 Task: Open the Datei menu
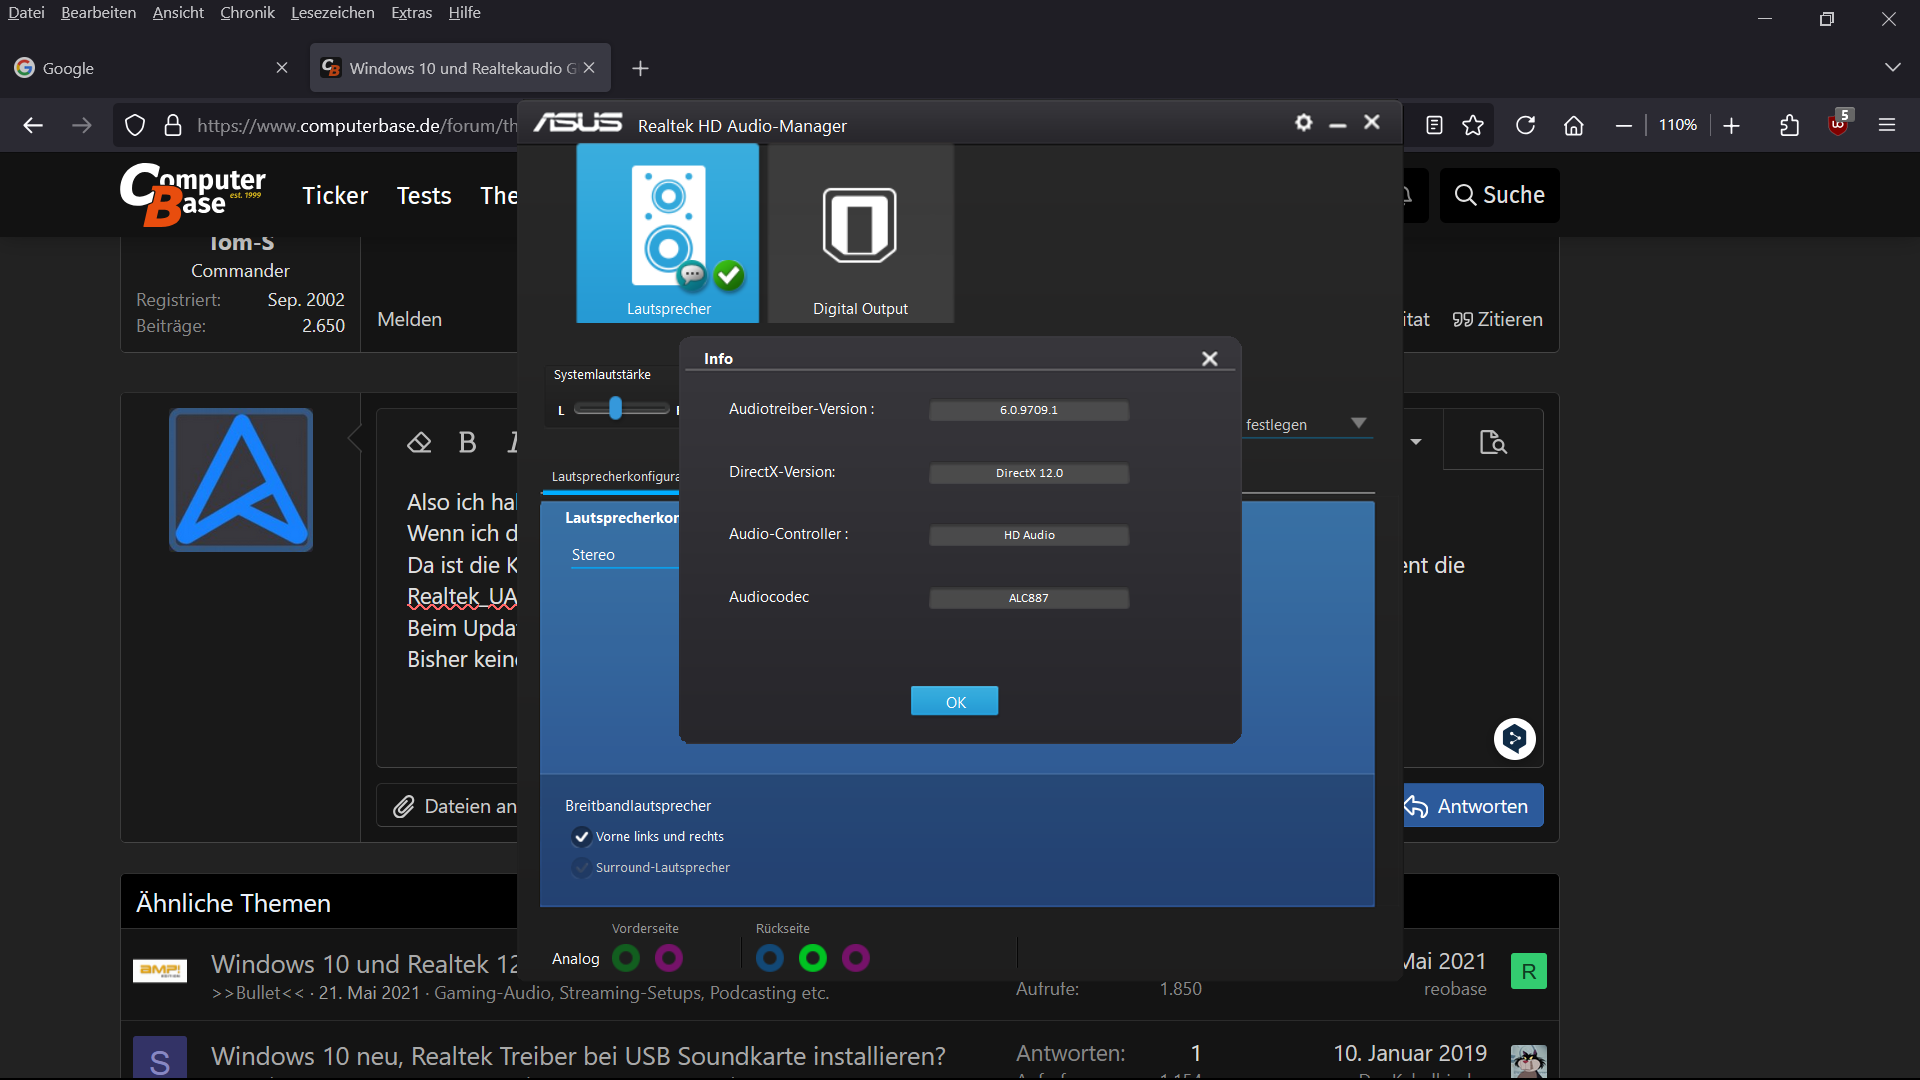tap(26, 13)
